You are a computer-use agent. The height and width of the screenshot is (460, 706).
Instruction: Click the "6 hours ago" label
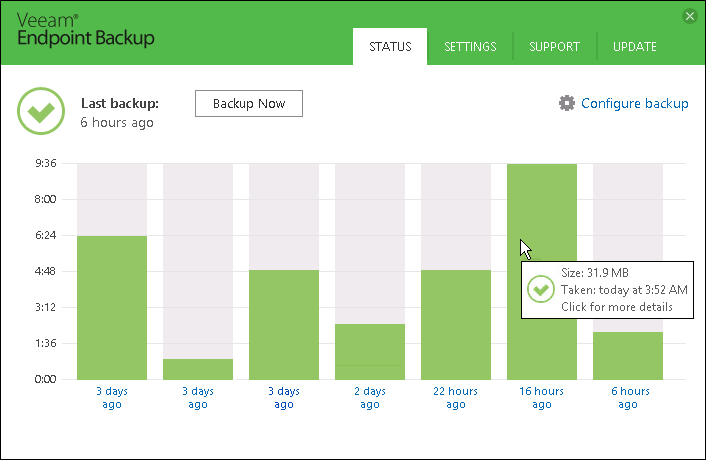click(627, 397)
